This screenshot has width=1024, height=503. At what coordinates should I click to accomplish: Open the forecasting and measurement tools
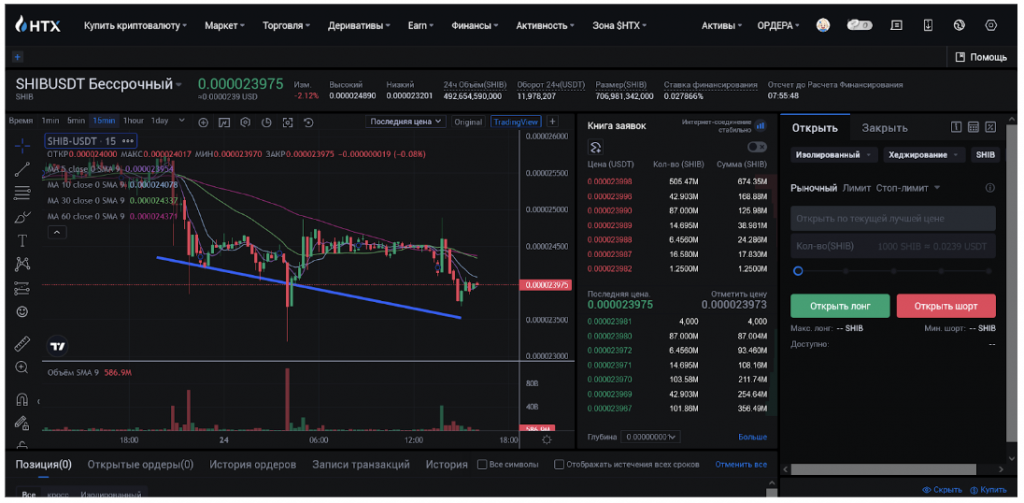(x=22, y=289)
